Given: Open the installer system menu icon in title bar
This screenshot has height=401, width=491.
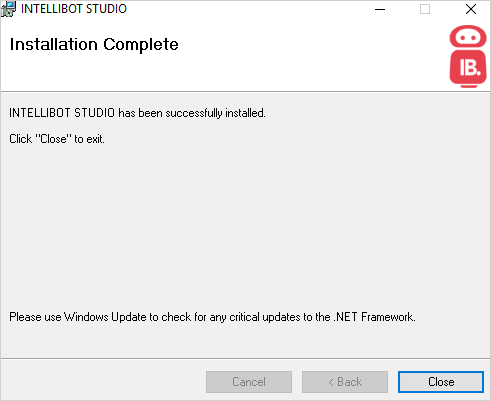Looking at the screenshot, I should tap(8, 9).
